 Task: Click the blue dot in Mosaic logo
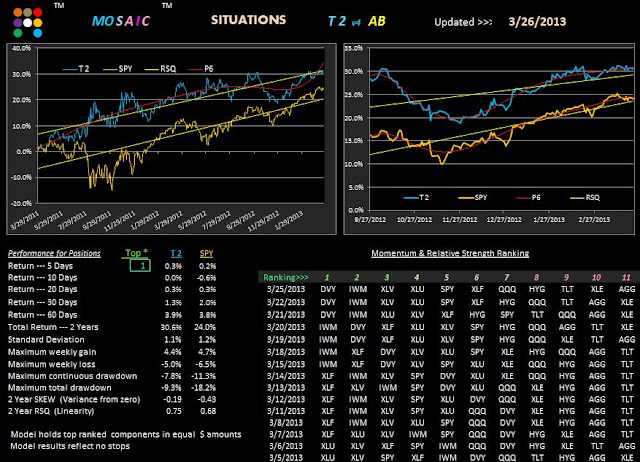[38, 33]
